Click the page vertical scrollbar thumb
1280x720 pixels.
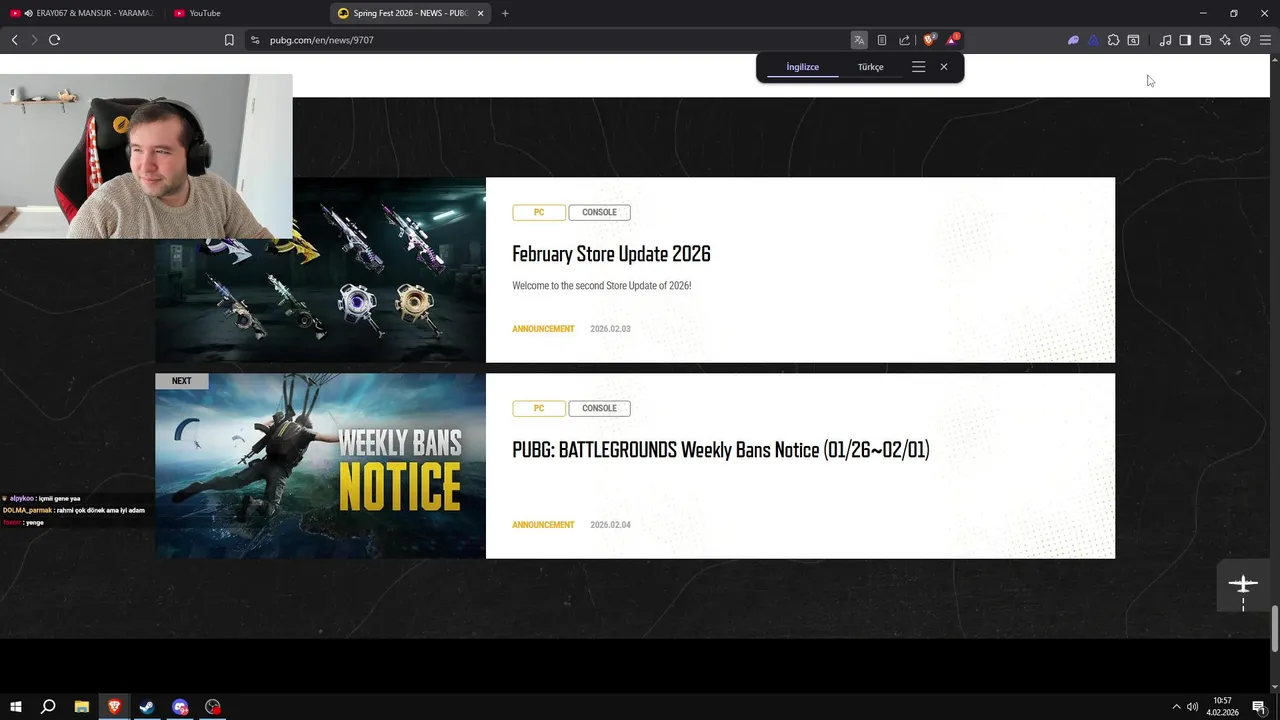1274,628
